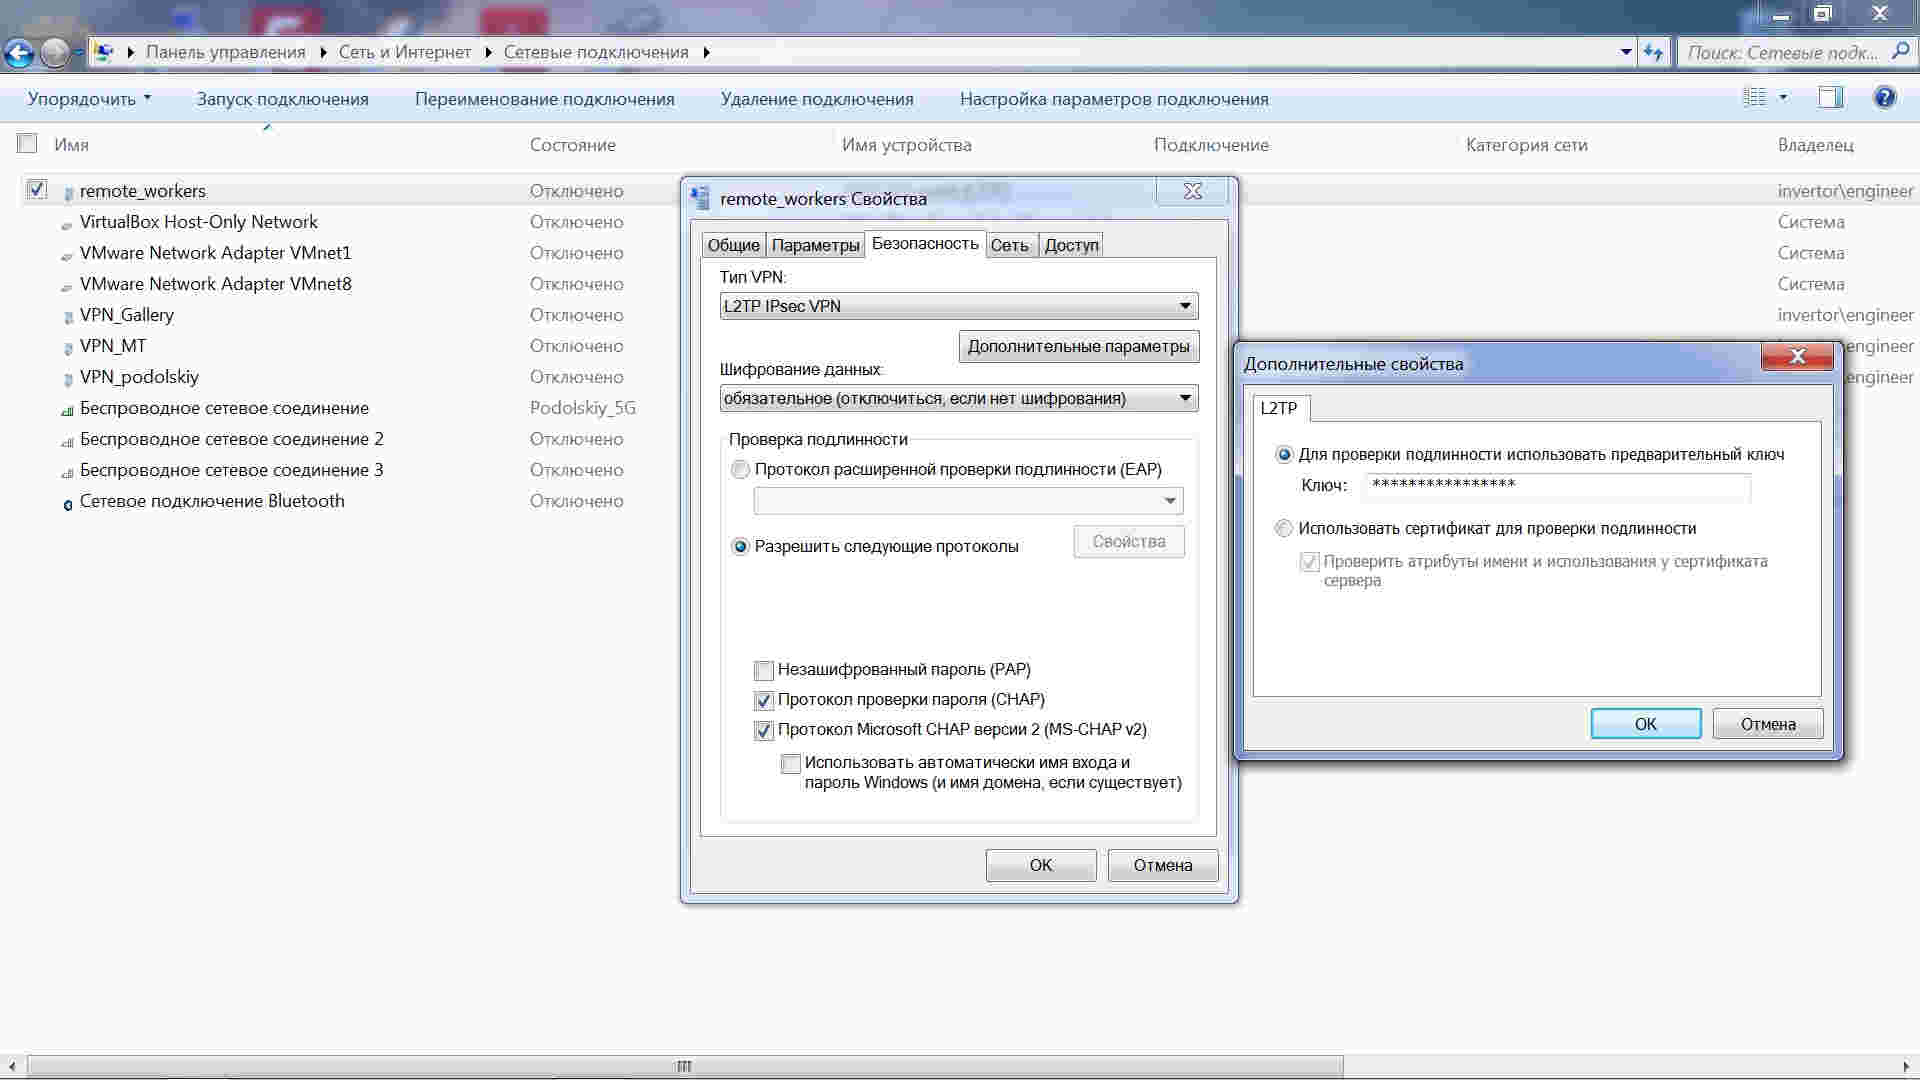Screen dimensions: 1920x1080
Task: Select the L2TP tab
Action: coord(1279,408)
